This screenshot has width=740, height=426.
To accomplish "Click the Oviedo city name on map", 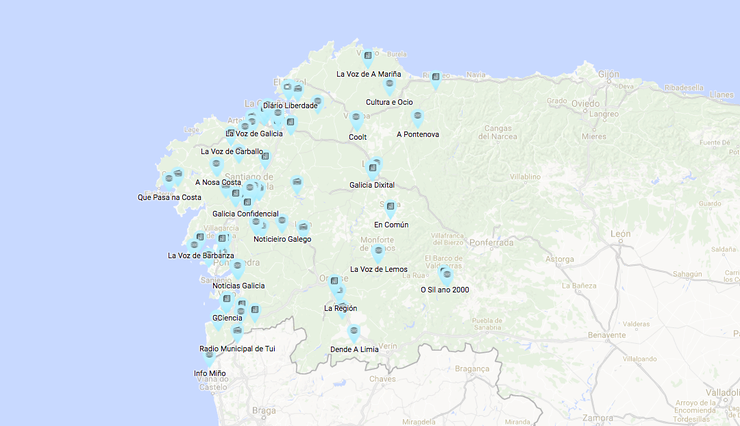I will [x=586, y=104].
